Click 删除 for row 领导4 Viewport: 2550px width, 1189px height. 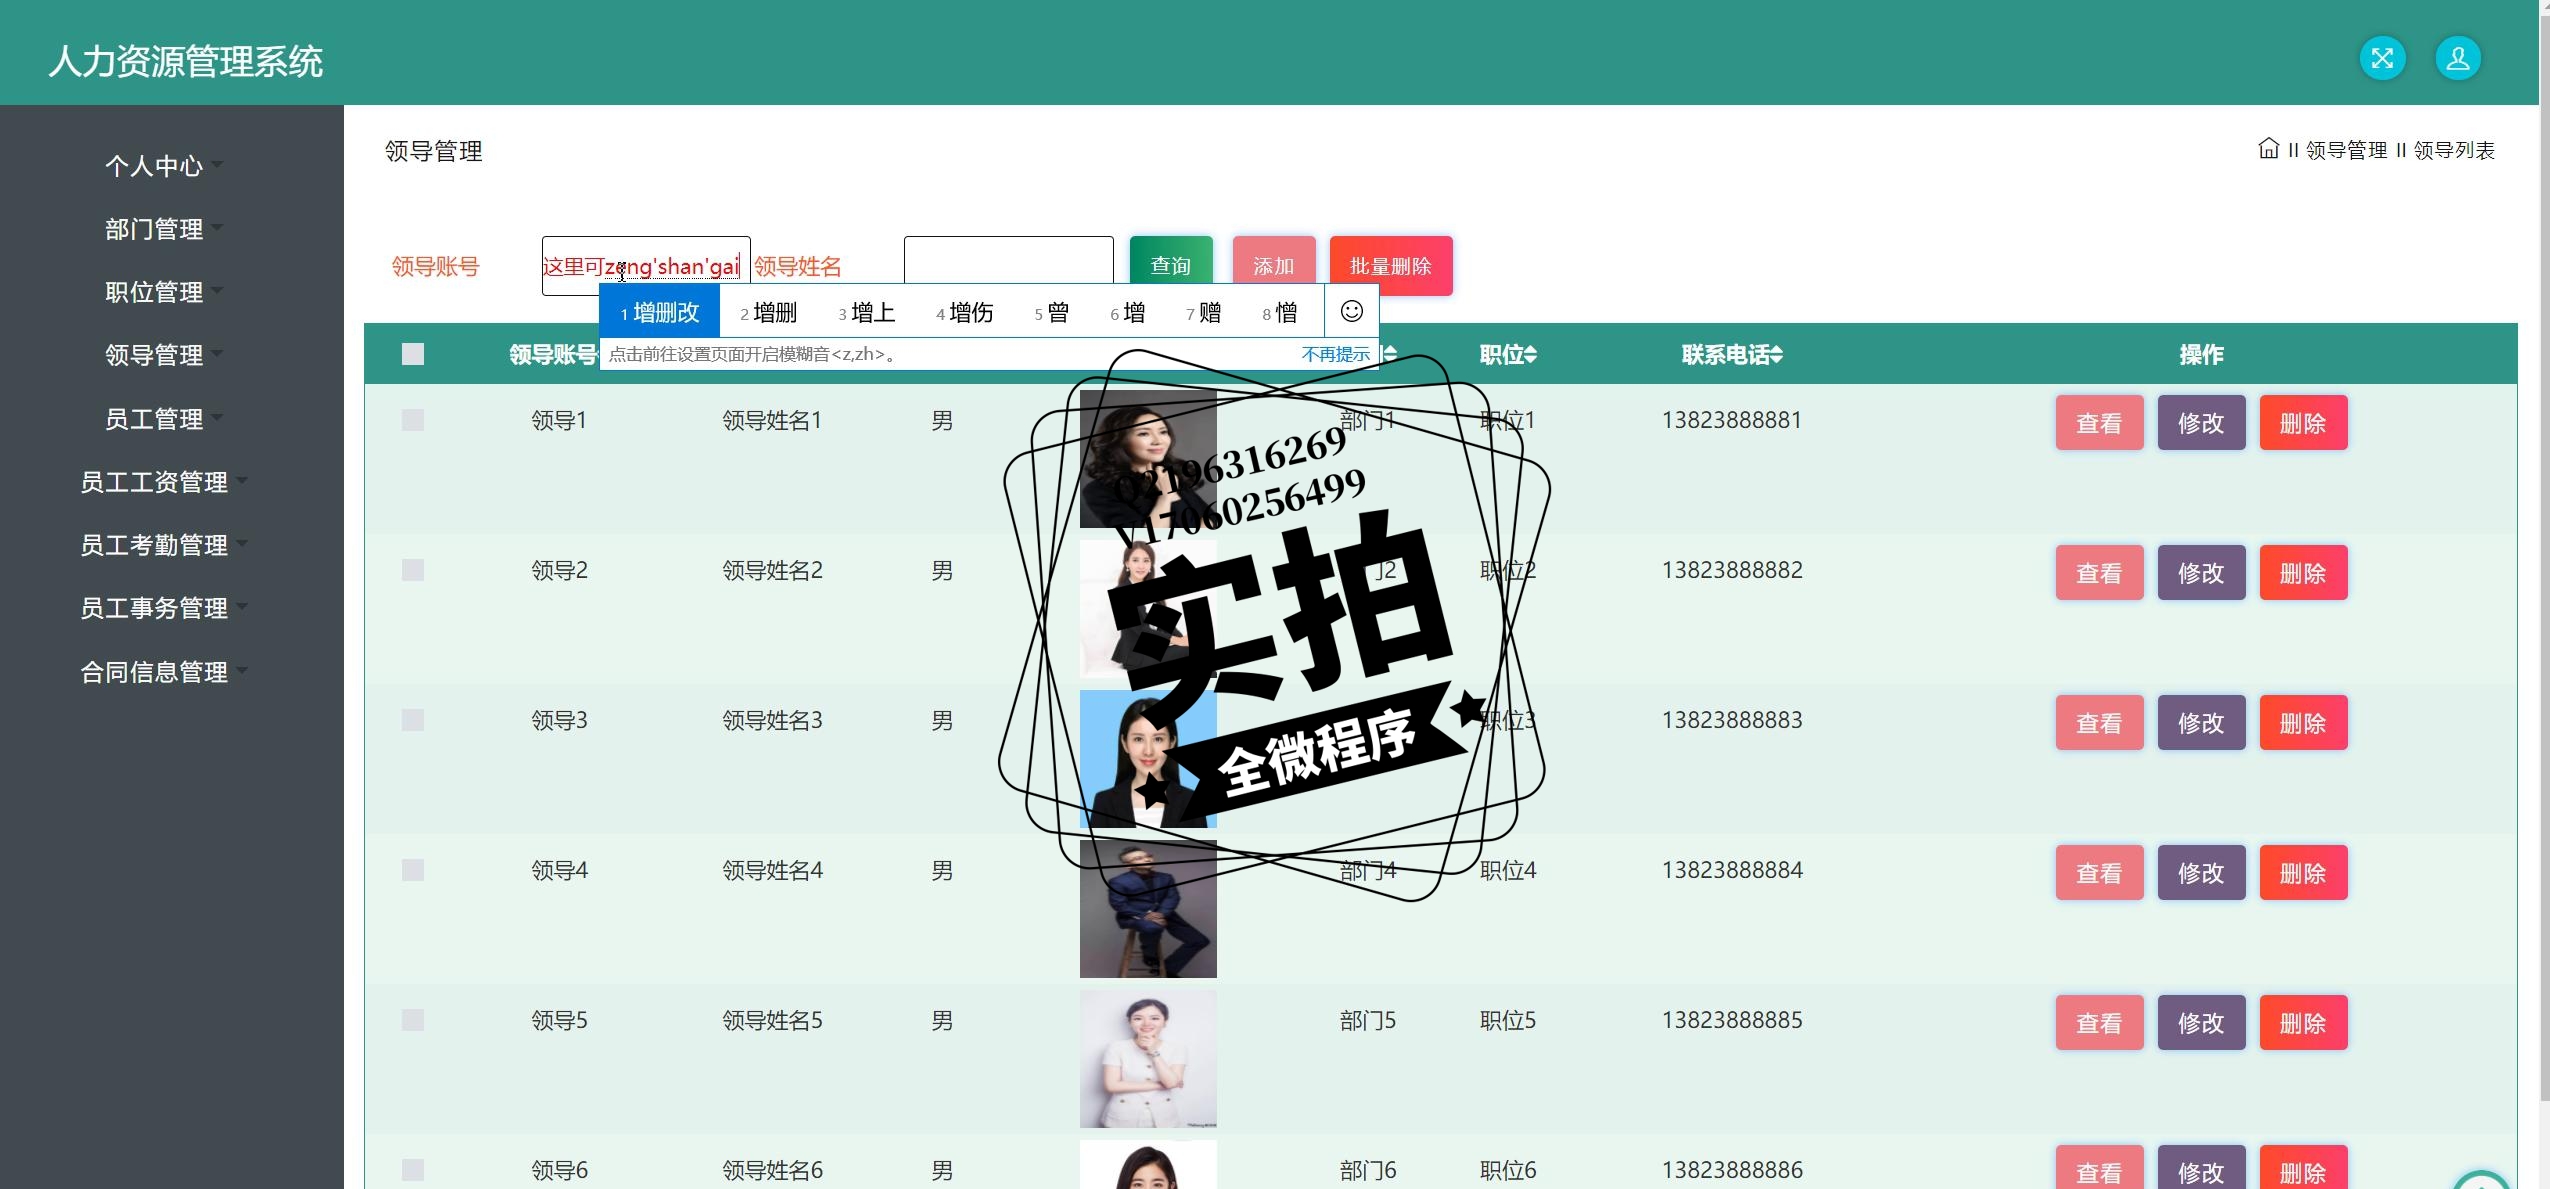click(x=2303, y=872)
